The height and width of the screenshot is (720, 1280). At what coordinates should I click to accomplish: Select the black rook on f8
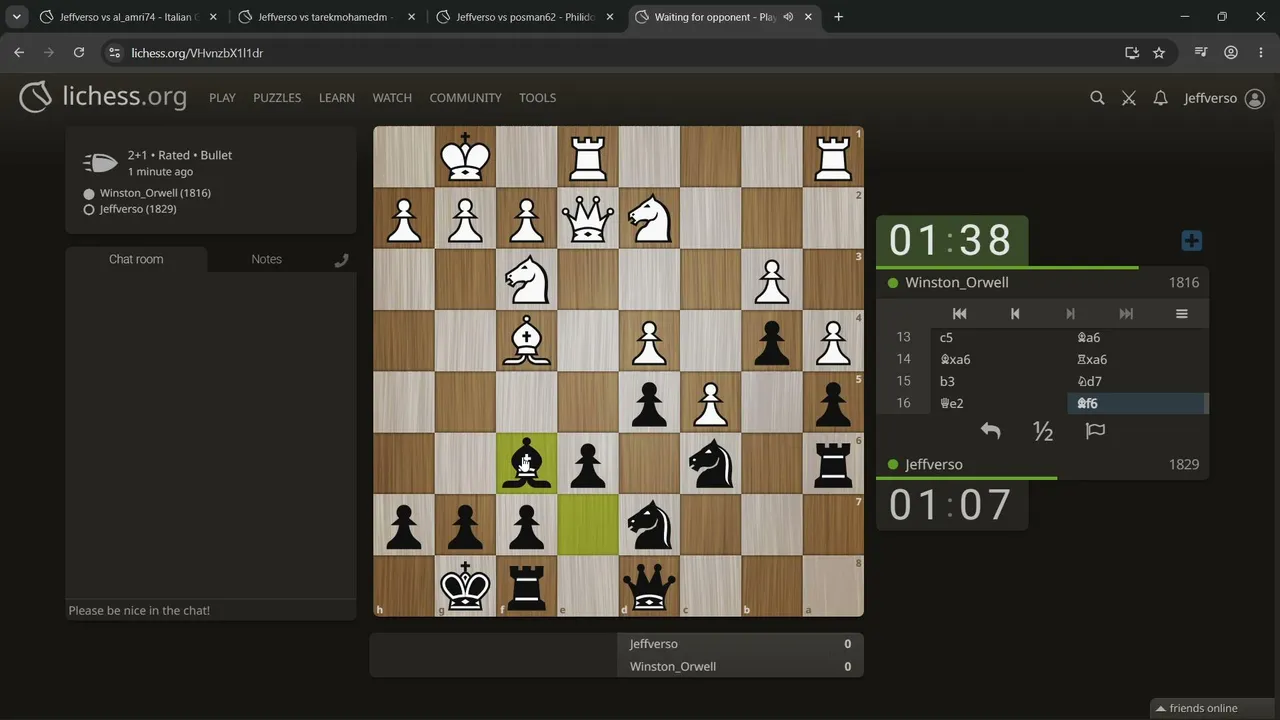pos(526,586)
